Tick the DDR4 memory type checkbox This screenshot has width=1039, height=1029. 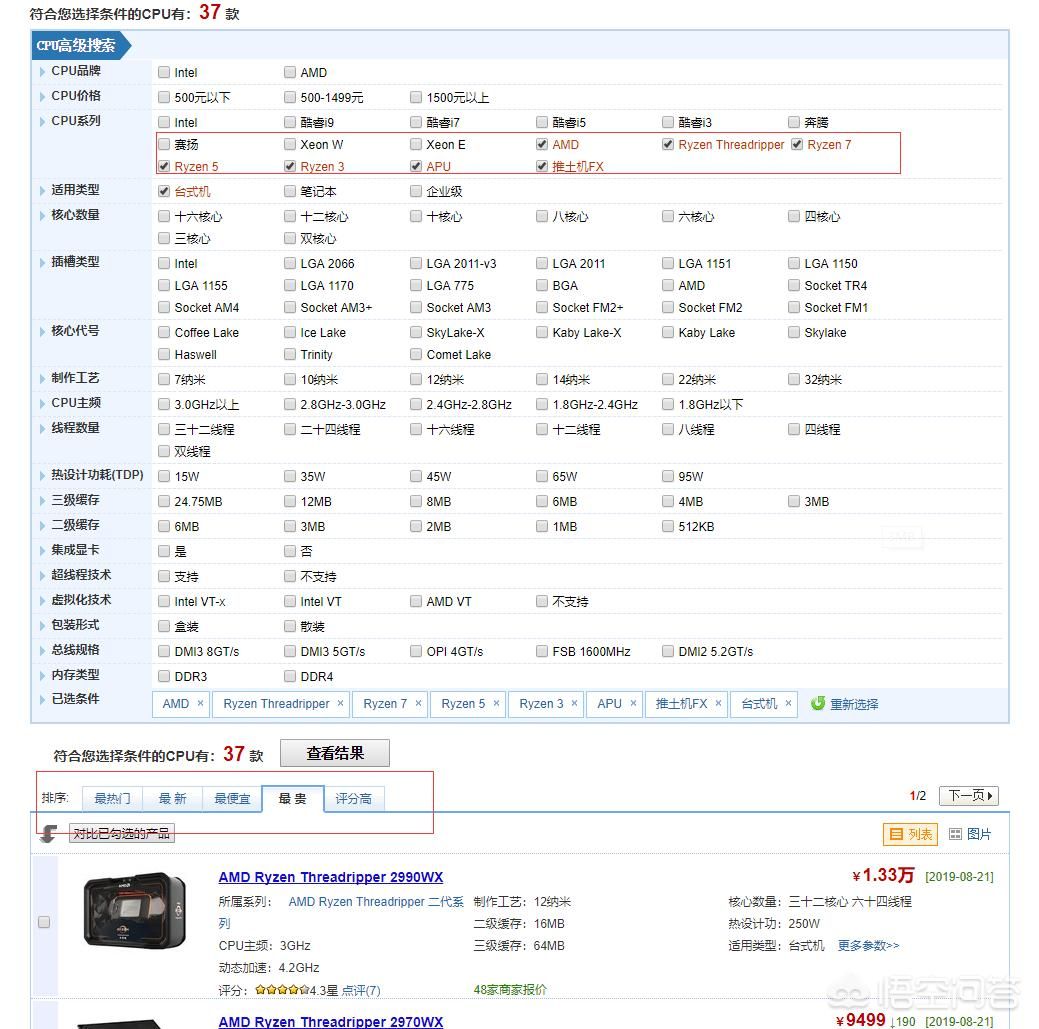(x=290, y=676)
